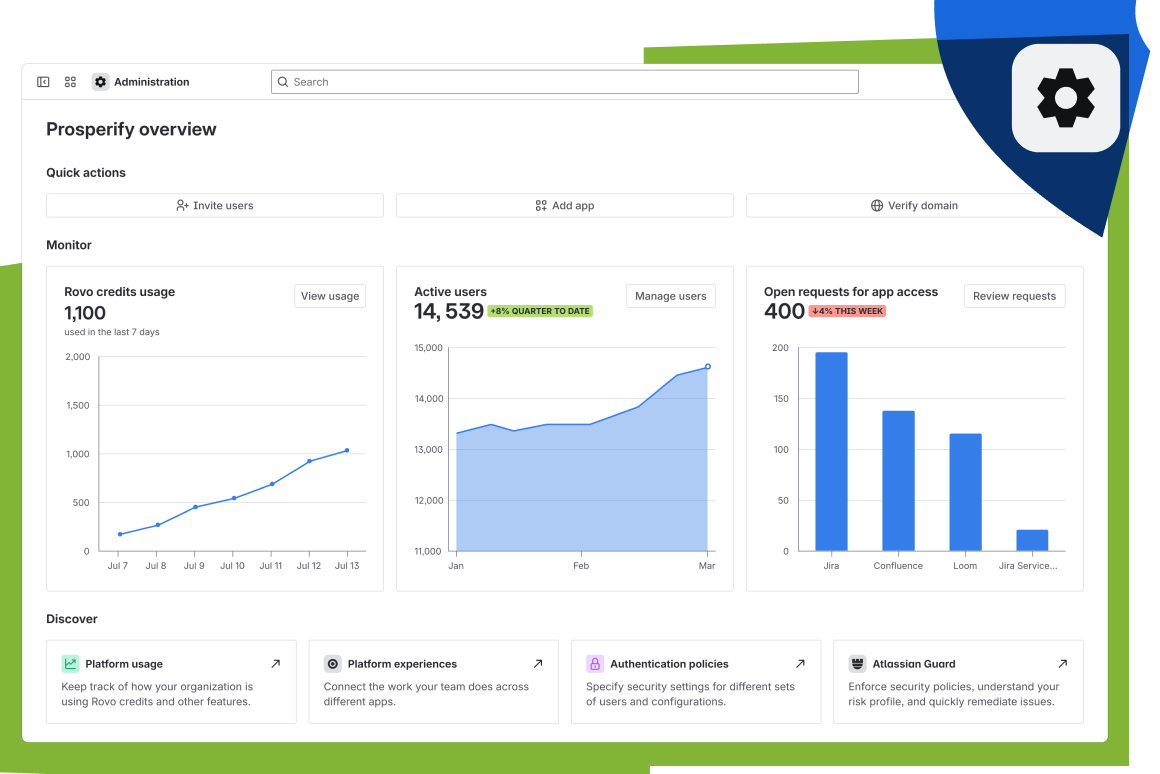Click the Atlassian Guard shield icon

tap(857, 664)
